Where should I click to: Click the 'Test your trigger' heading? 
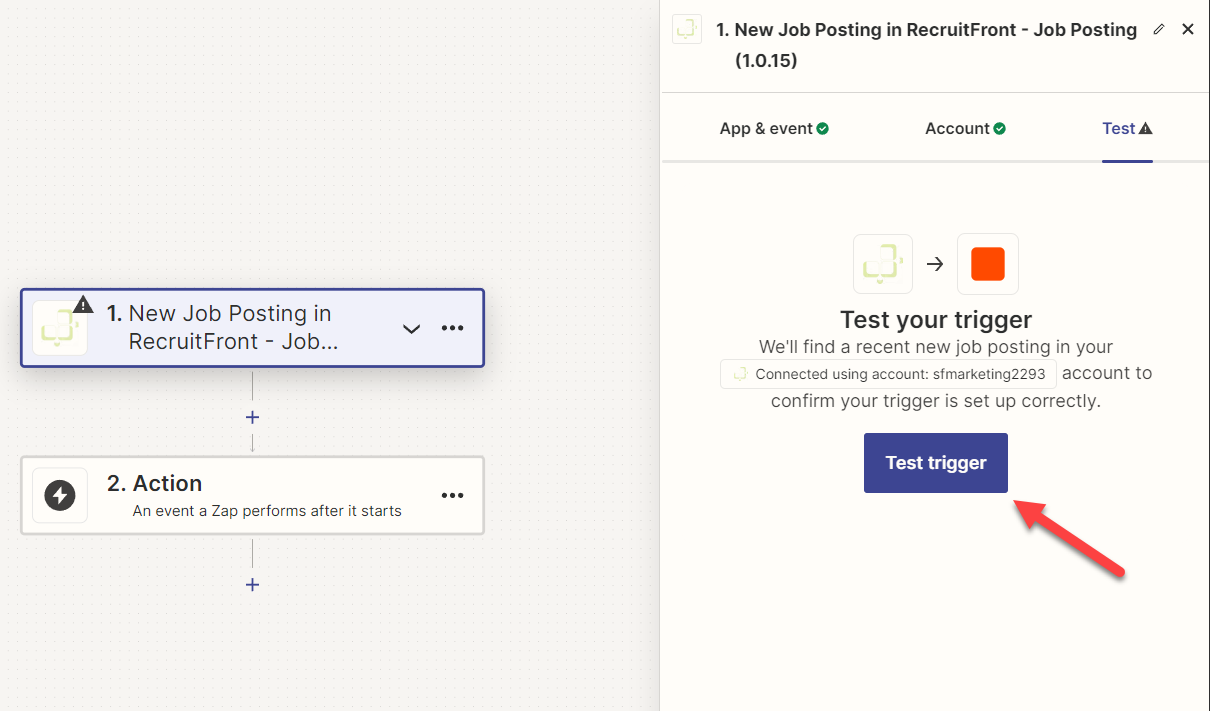(x=936, y=320)
